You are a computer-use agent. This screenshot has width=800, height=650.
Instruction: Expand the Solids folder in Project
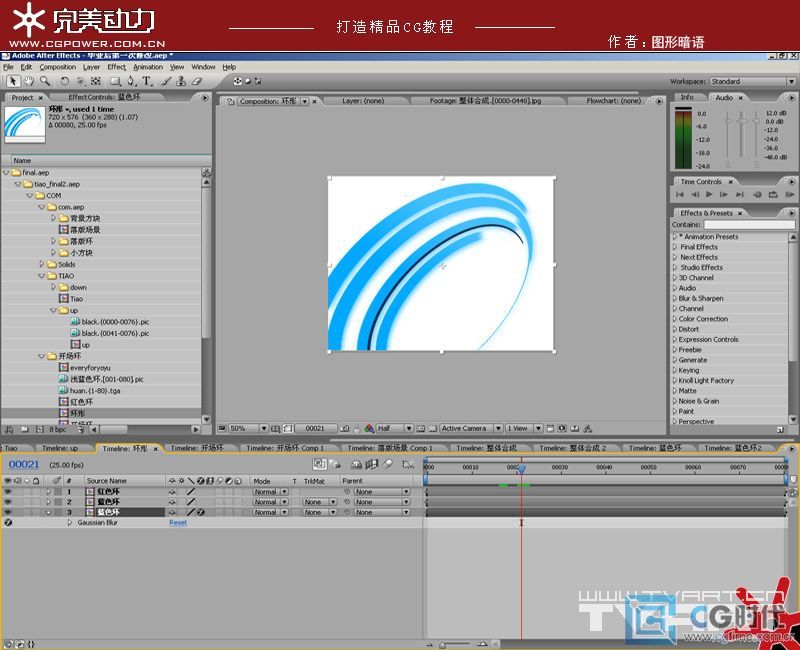pyautogui.click(x=42, y=264)
